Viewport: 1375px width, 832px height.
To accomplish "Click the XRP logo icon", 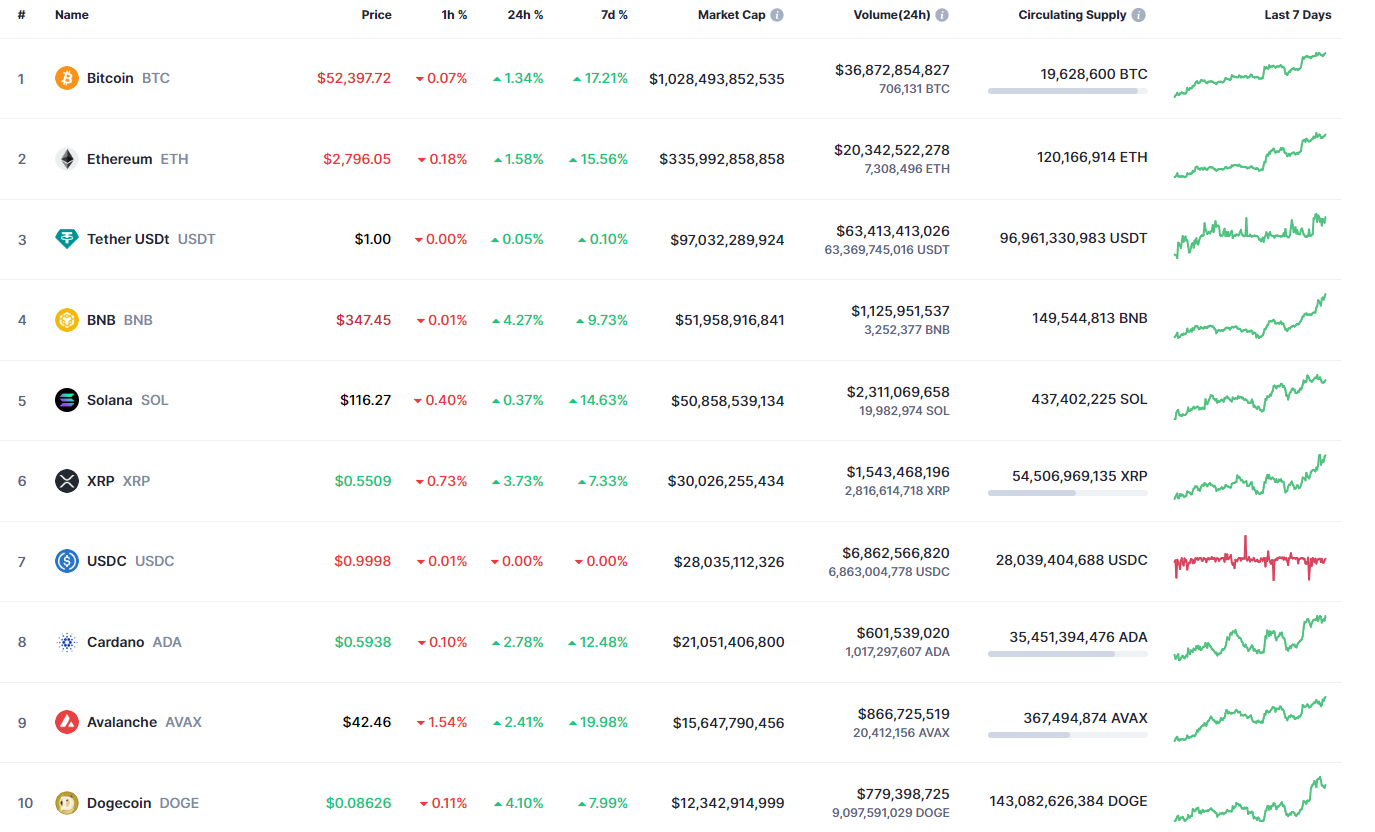I will click(67, 481).
